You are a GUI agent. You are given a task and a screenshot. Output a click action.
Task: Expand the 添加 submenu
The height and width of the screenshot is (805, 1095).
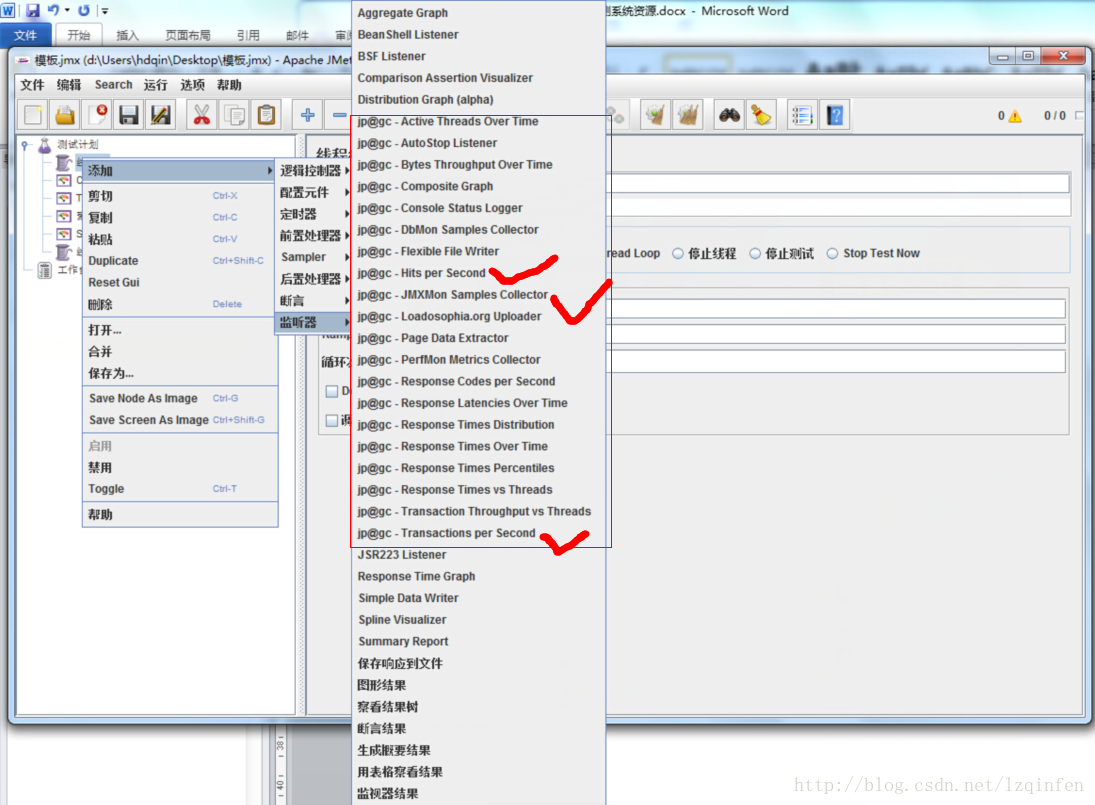[x=179, y=170]
